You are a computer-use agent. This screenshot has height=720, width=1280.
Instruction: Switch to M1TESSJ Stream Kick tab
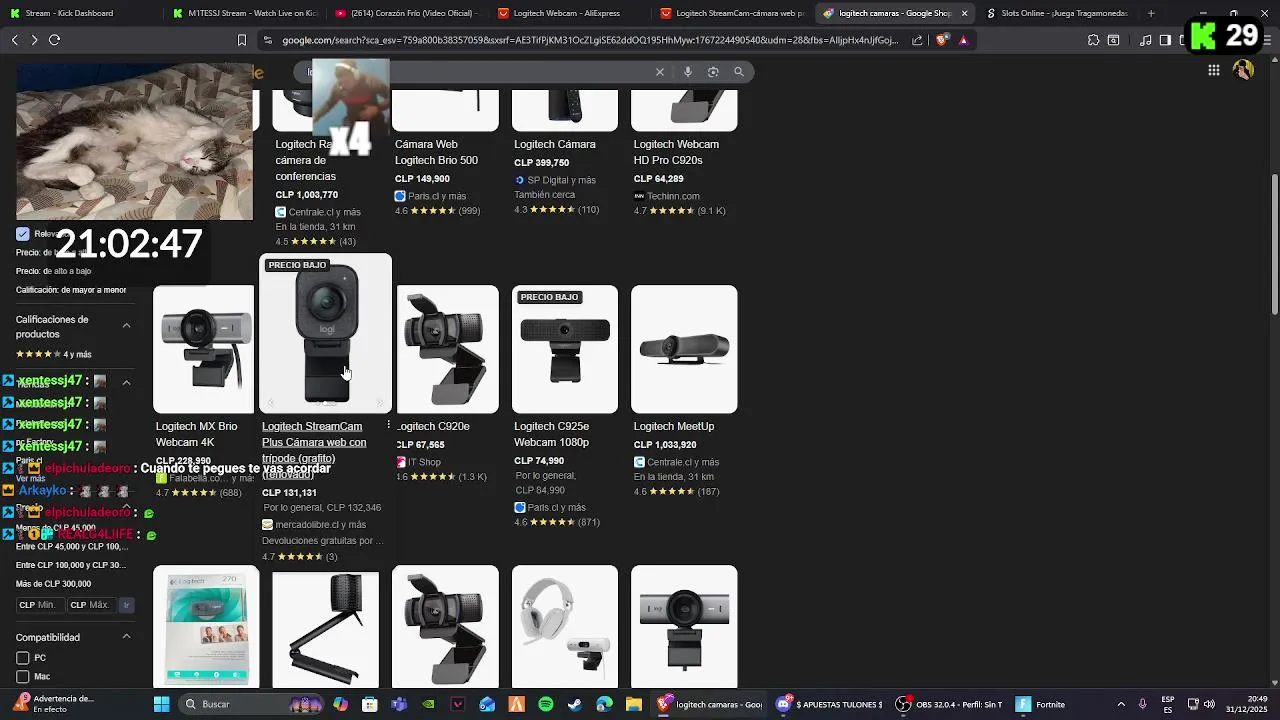(x=243, y=13)
